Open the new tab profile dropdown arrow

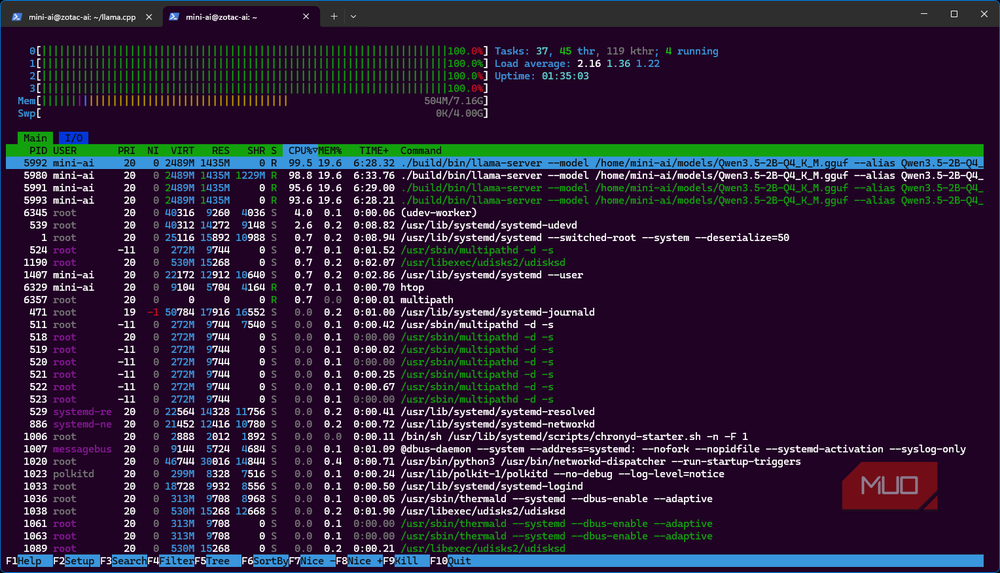coord(353,17)
